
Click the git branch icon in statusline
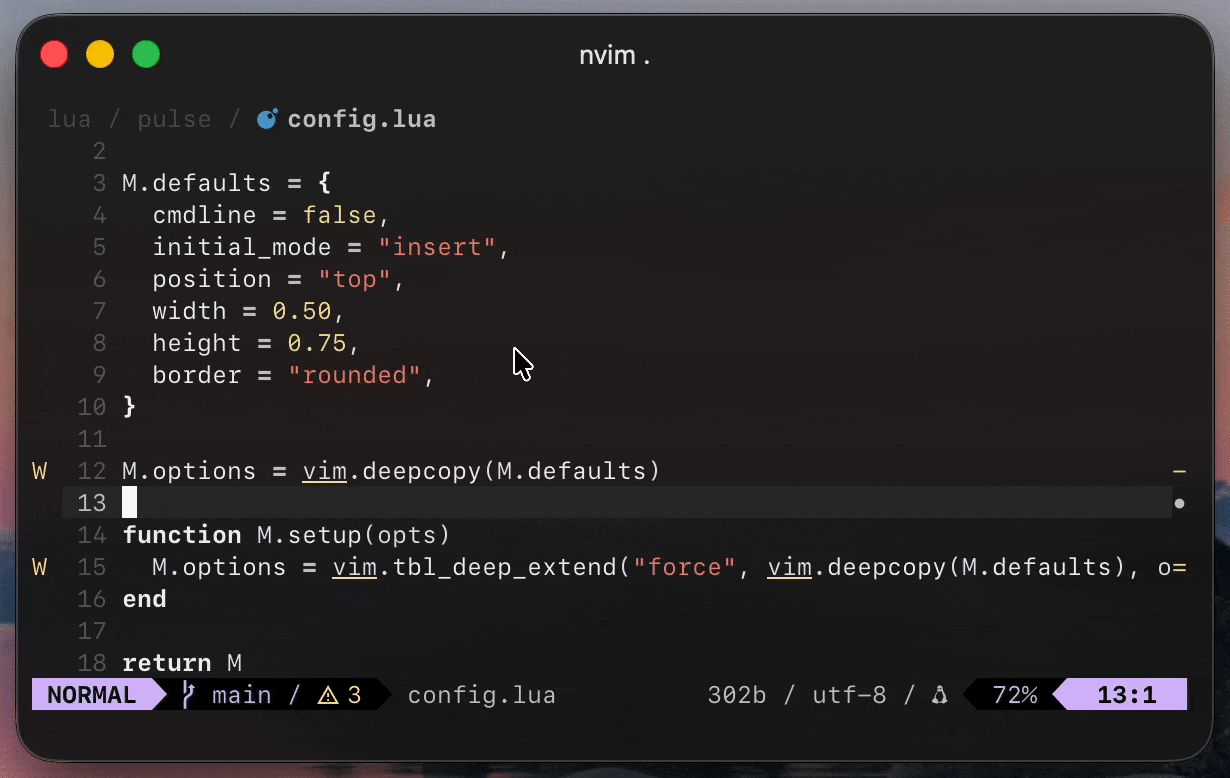[x=189, y=695]
